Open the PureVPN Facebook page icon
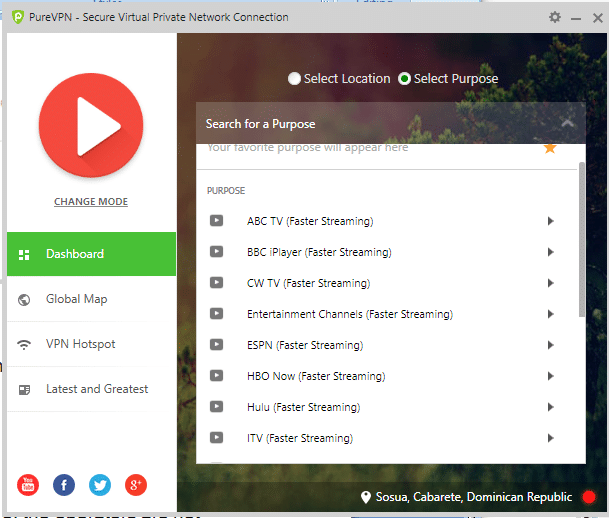Viewport: 609px width, 518px height. [x=64, y=485]
